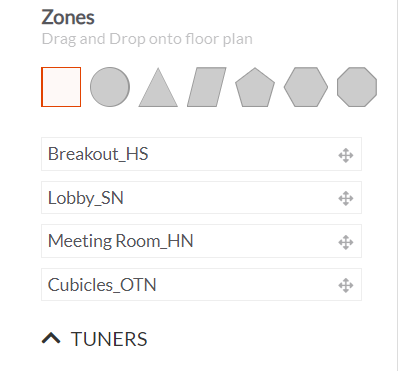The height and width of the screenshot is (371, 401).
Task: Click the move handle on Lobby_SN
Action: click(346, 199)
